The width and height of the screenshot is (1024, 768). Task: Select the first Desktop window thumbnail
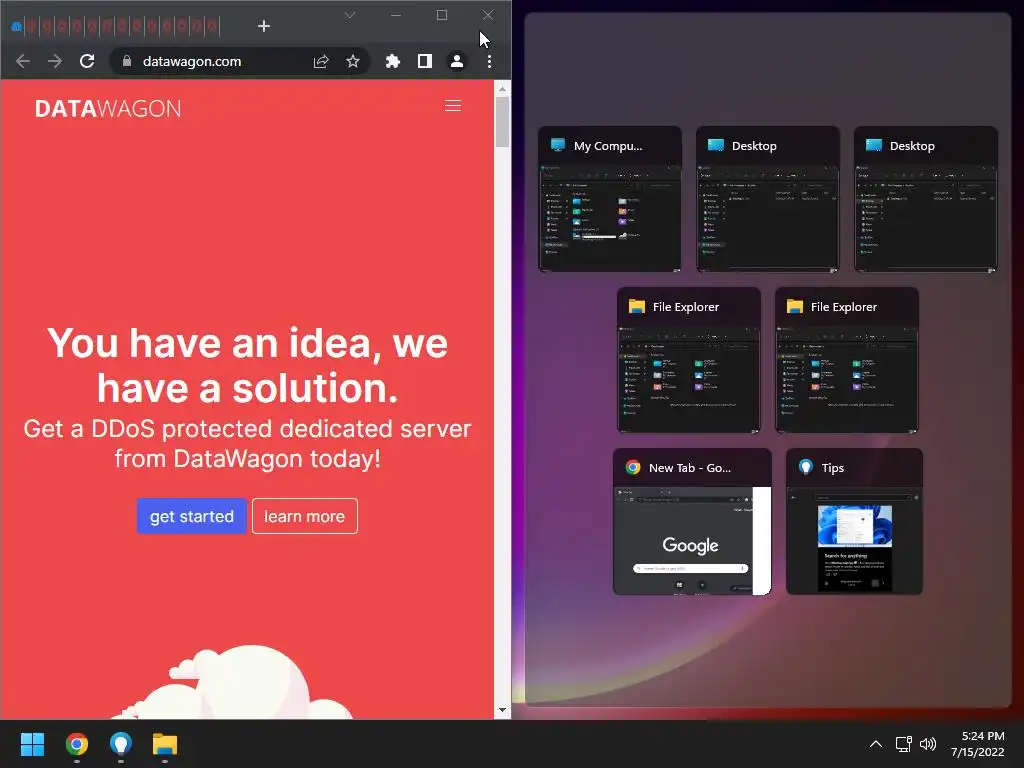pyautogui.click(x=767, y=199)
